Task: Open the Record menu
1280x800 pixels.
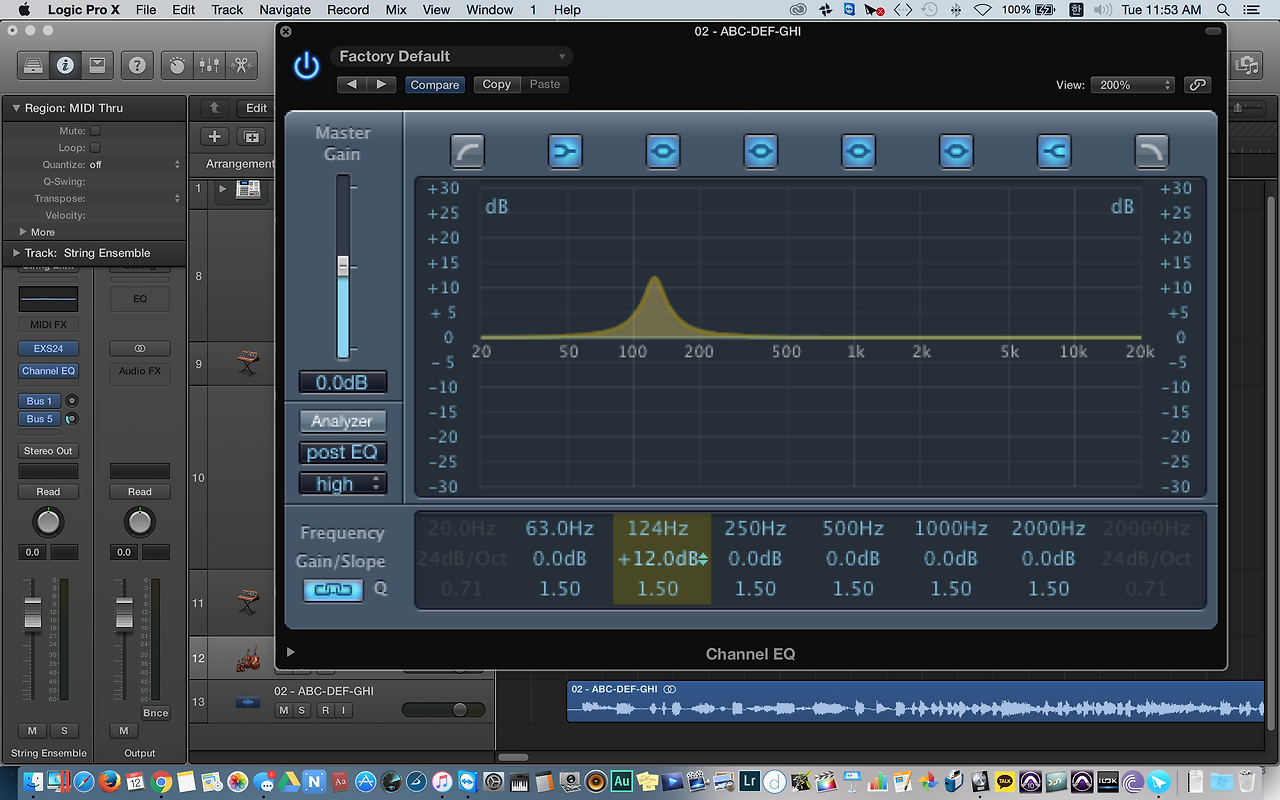Action: point(348,9)
